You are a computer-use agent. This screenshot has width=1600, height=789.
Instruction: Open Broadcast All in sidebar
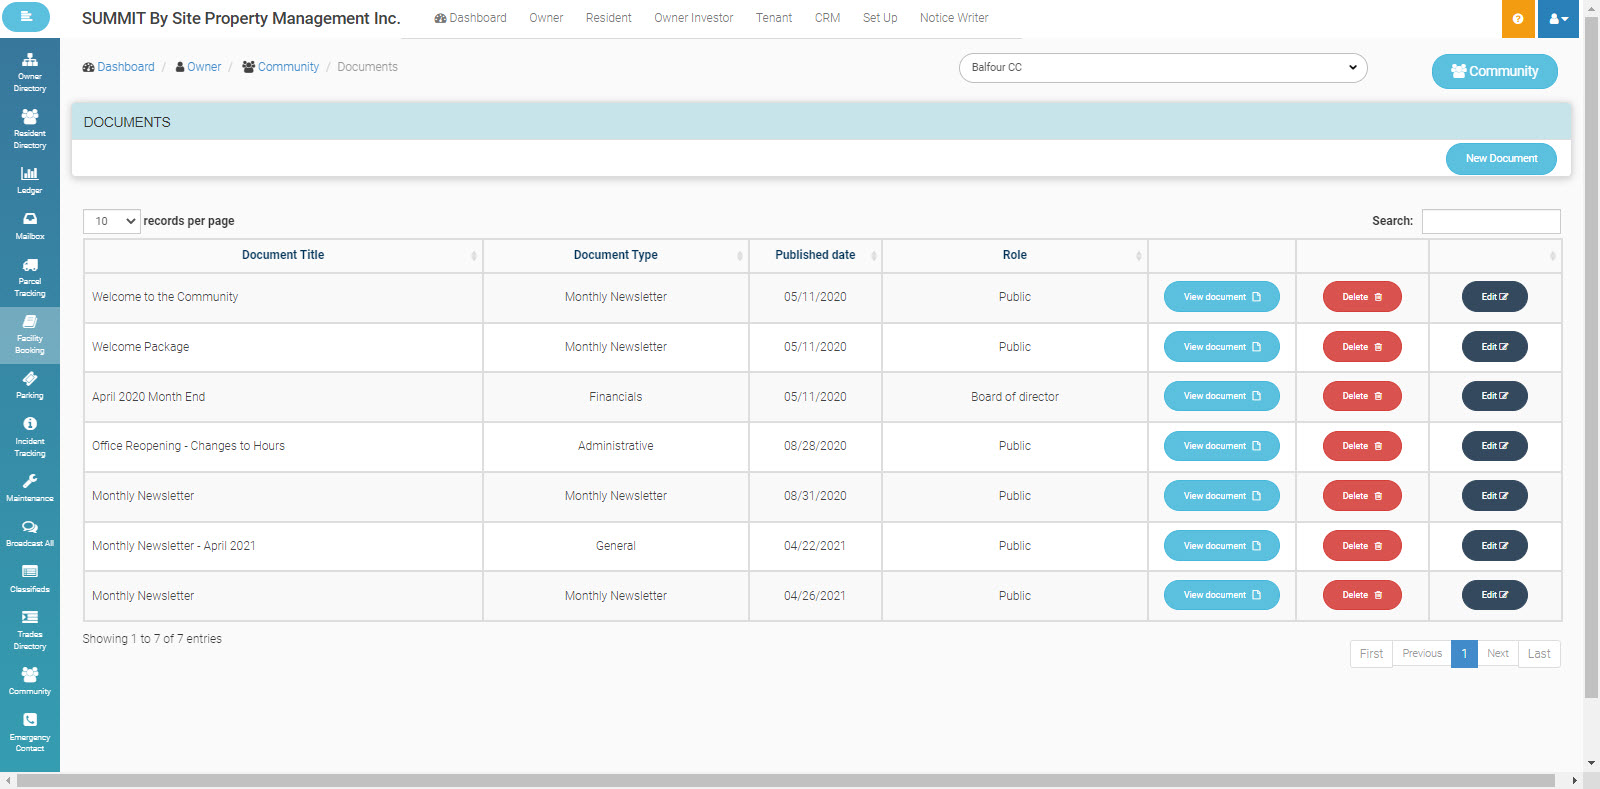click(x=30, y=533)
